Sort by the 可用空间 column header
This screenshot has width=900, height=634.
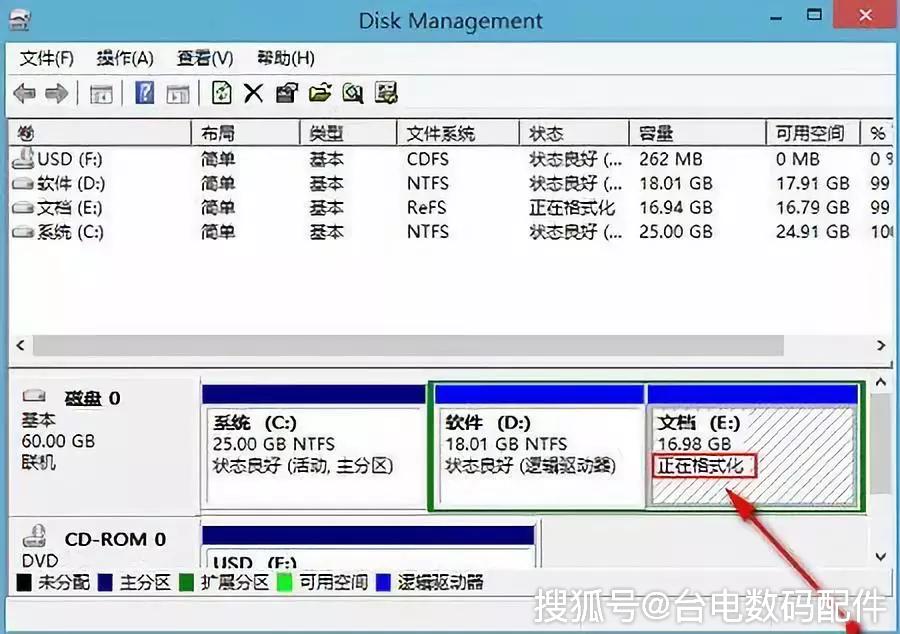point(813,134)
